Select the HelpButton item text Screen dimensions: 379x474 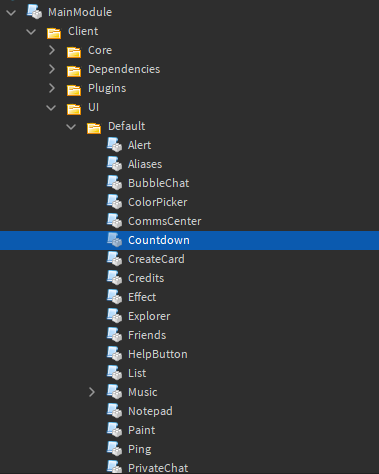pos(158,354)
